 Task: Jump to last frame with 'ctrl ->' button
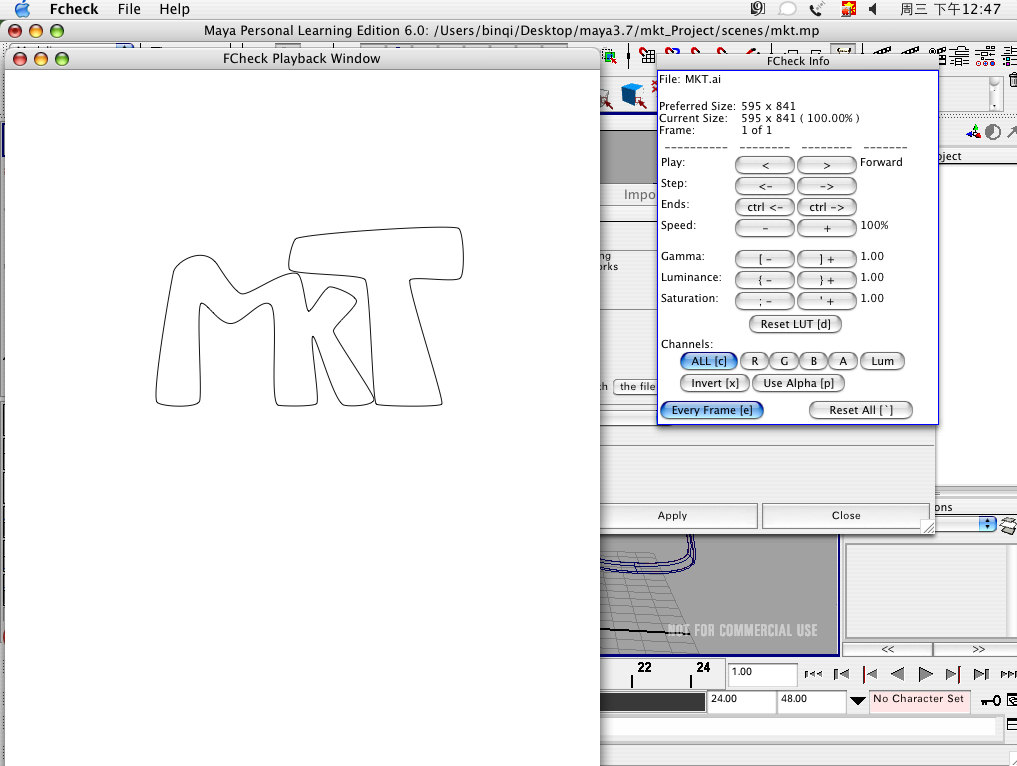(x=826, y=207)
